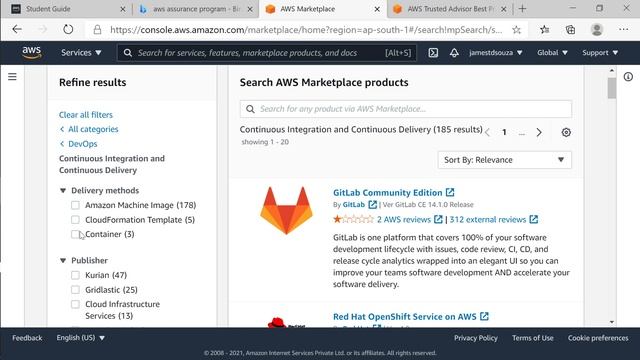Open the Red Hat OpenShift Service on AWS link
The image size is (640, 360).
coord(404,316)
